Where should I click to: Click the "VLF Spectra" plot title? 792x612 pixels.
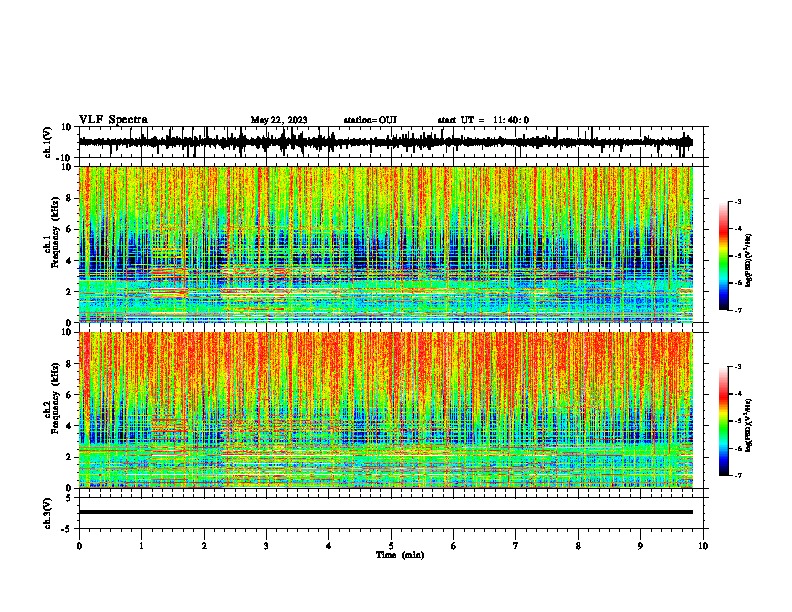(x=113, y=119)
